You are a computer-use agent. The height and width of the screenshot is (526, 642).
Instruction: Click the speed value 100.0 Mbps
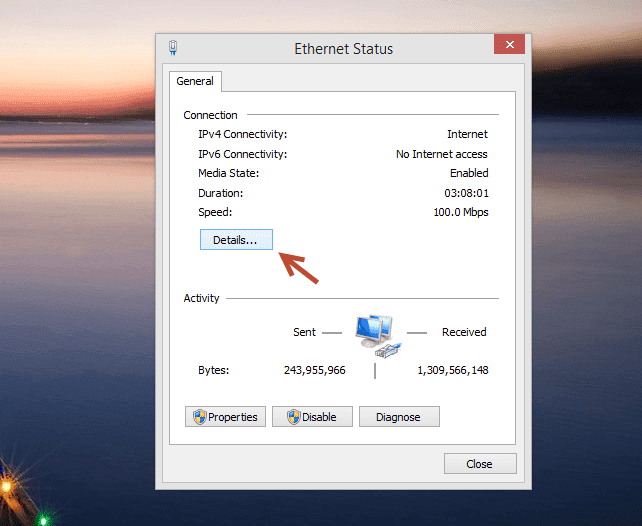coord(461,212)
